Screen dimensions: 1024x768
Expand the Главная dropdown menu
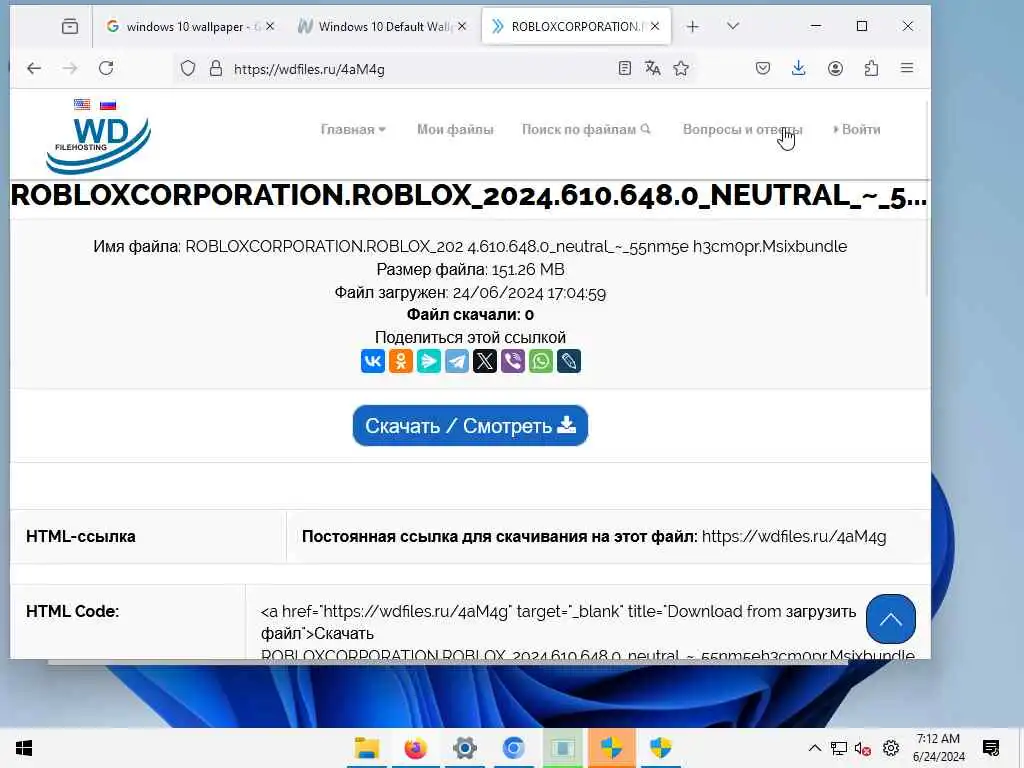click(353, 129)
